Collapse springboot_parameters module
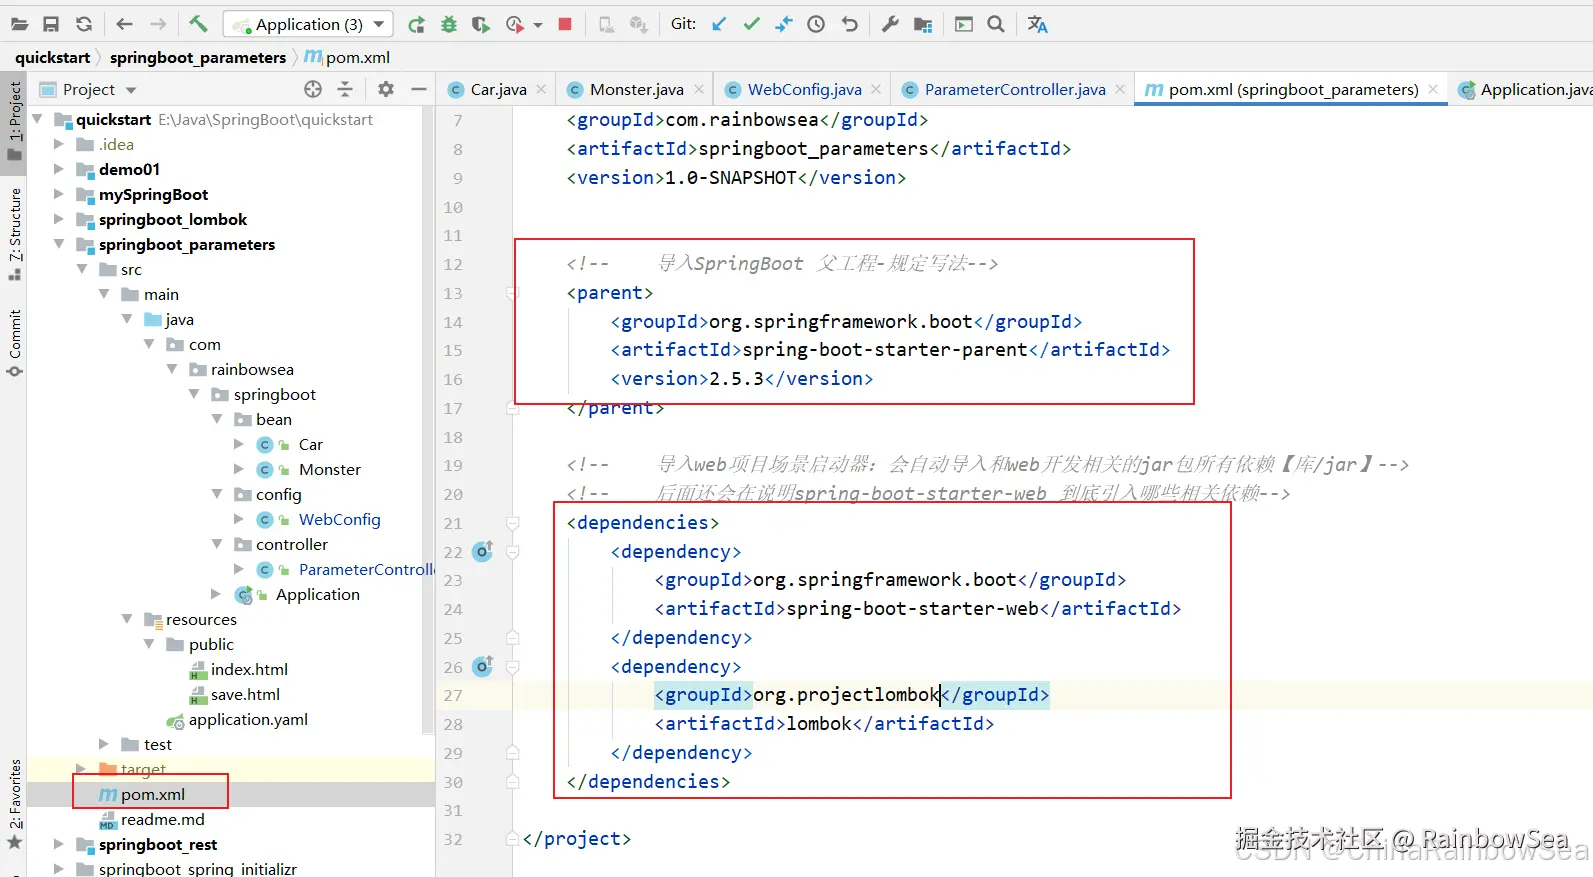Viewport: 1593px width, 877px height. tap(59, 244)
